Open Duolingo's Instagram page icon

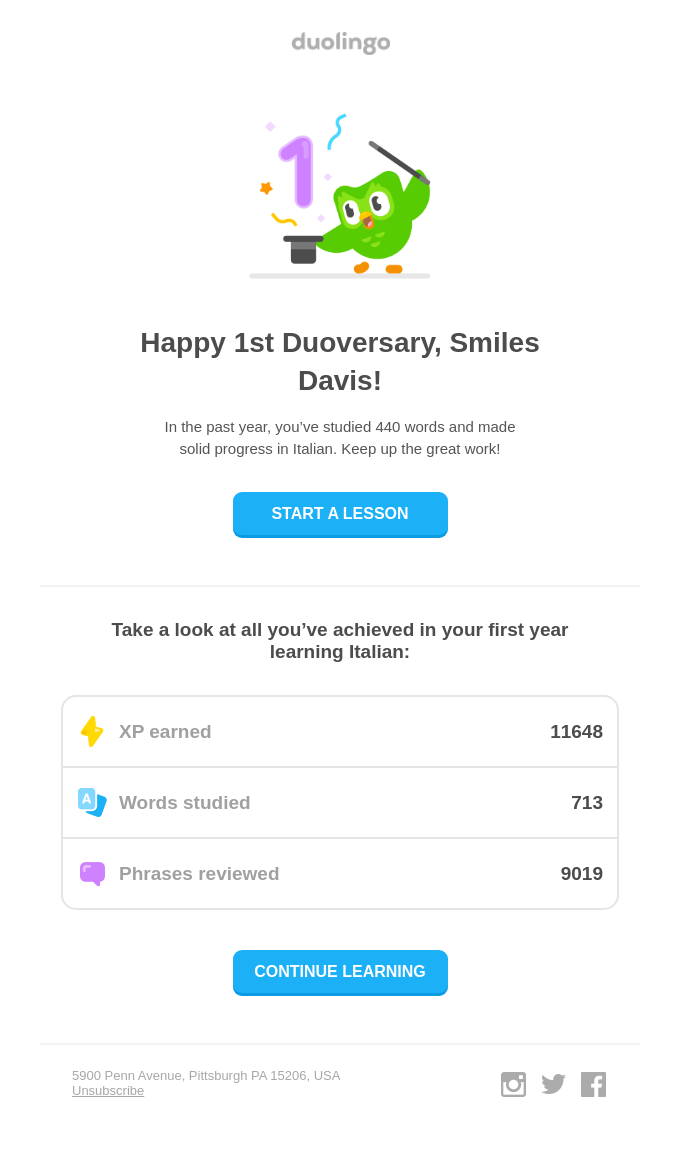point(513,1084)
